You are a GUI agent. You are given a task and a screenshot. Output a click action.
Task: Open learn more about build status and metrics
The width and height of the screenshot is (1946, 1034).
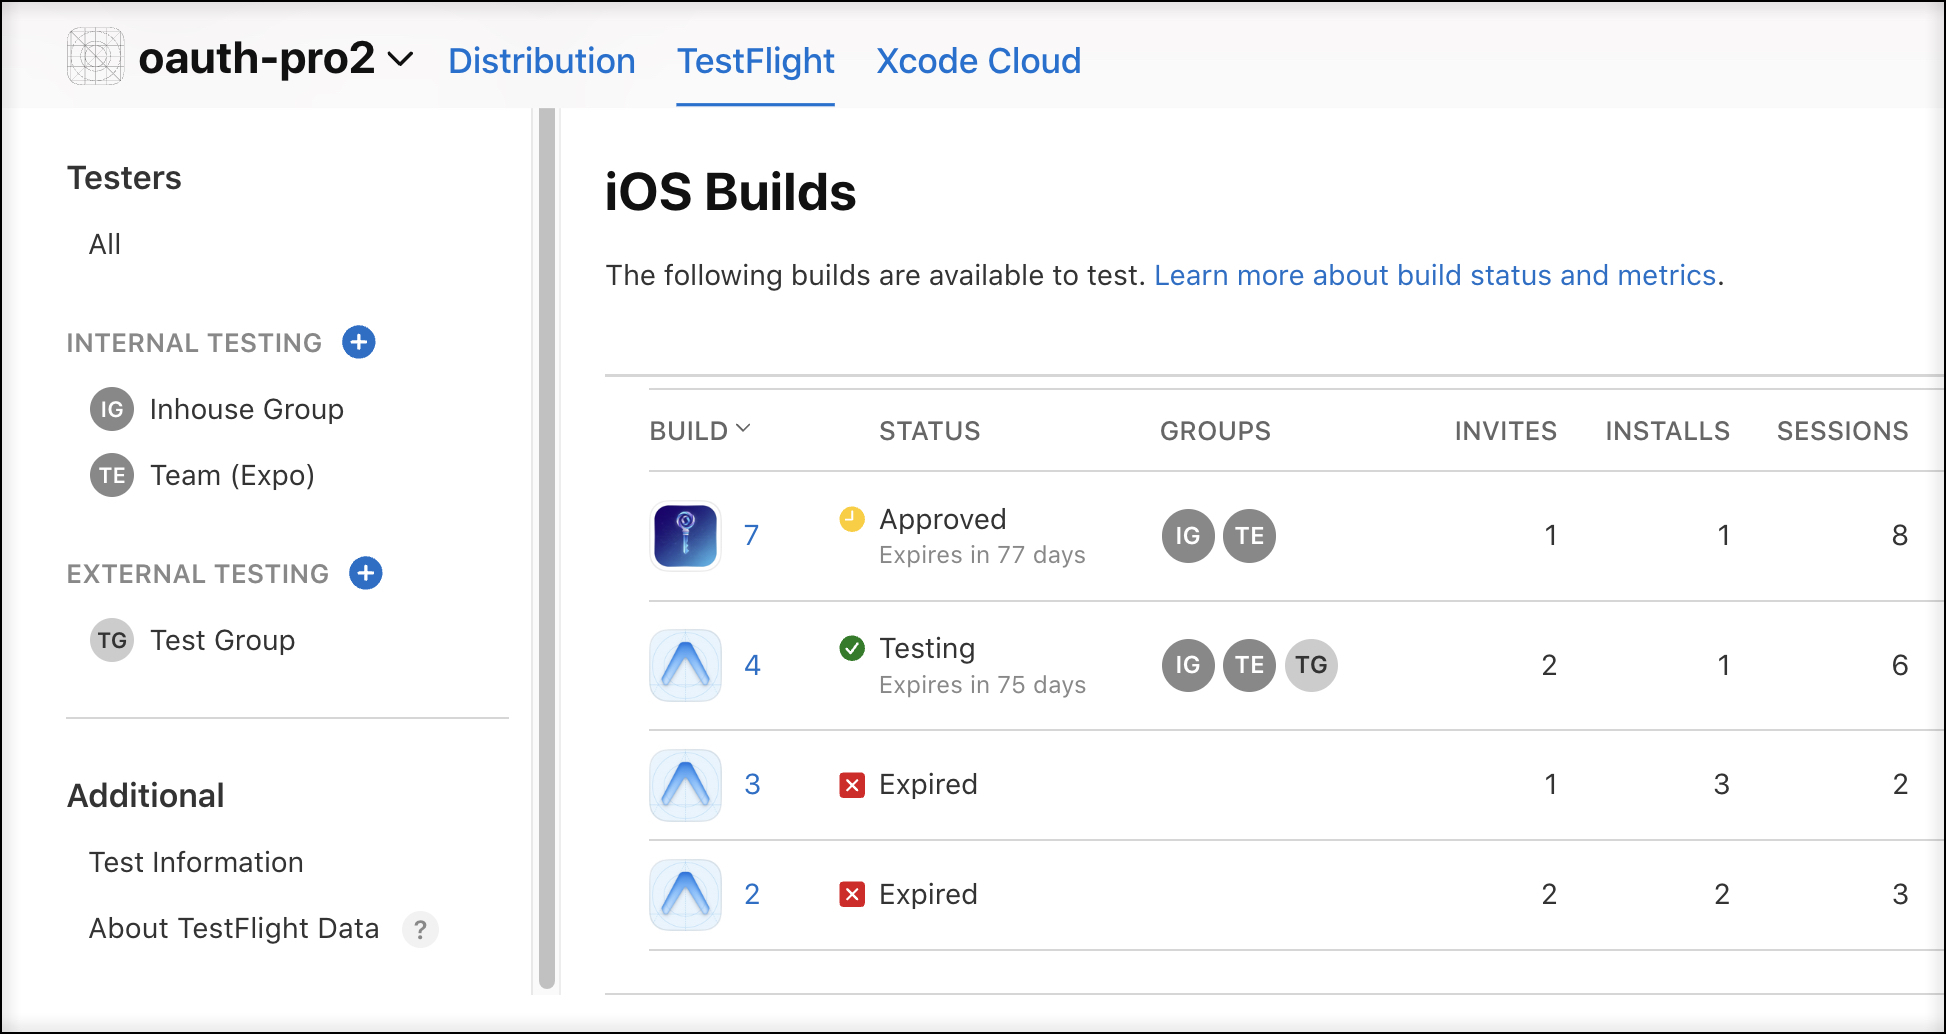(x=1434, y=275)
